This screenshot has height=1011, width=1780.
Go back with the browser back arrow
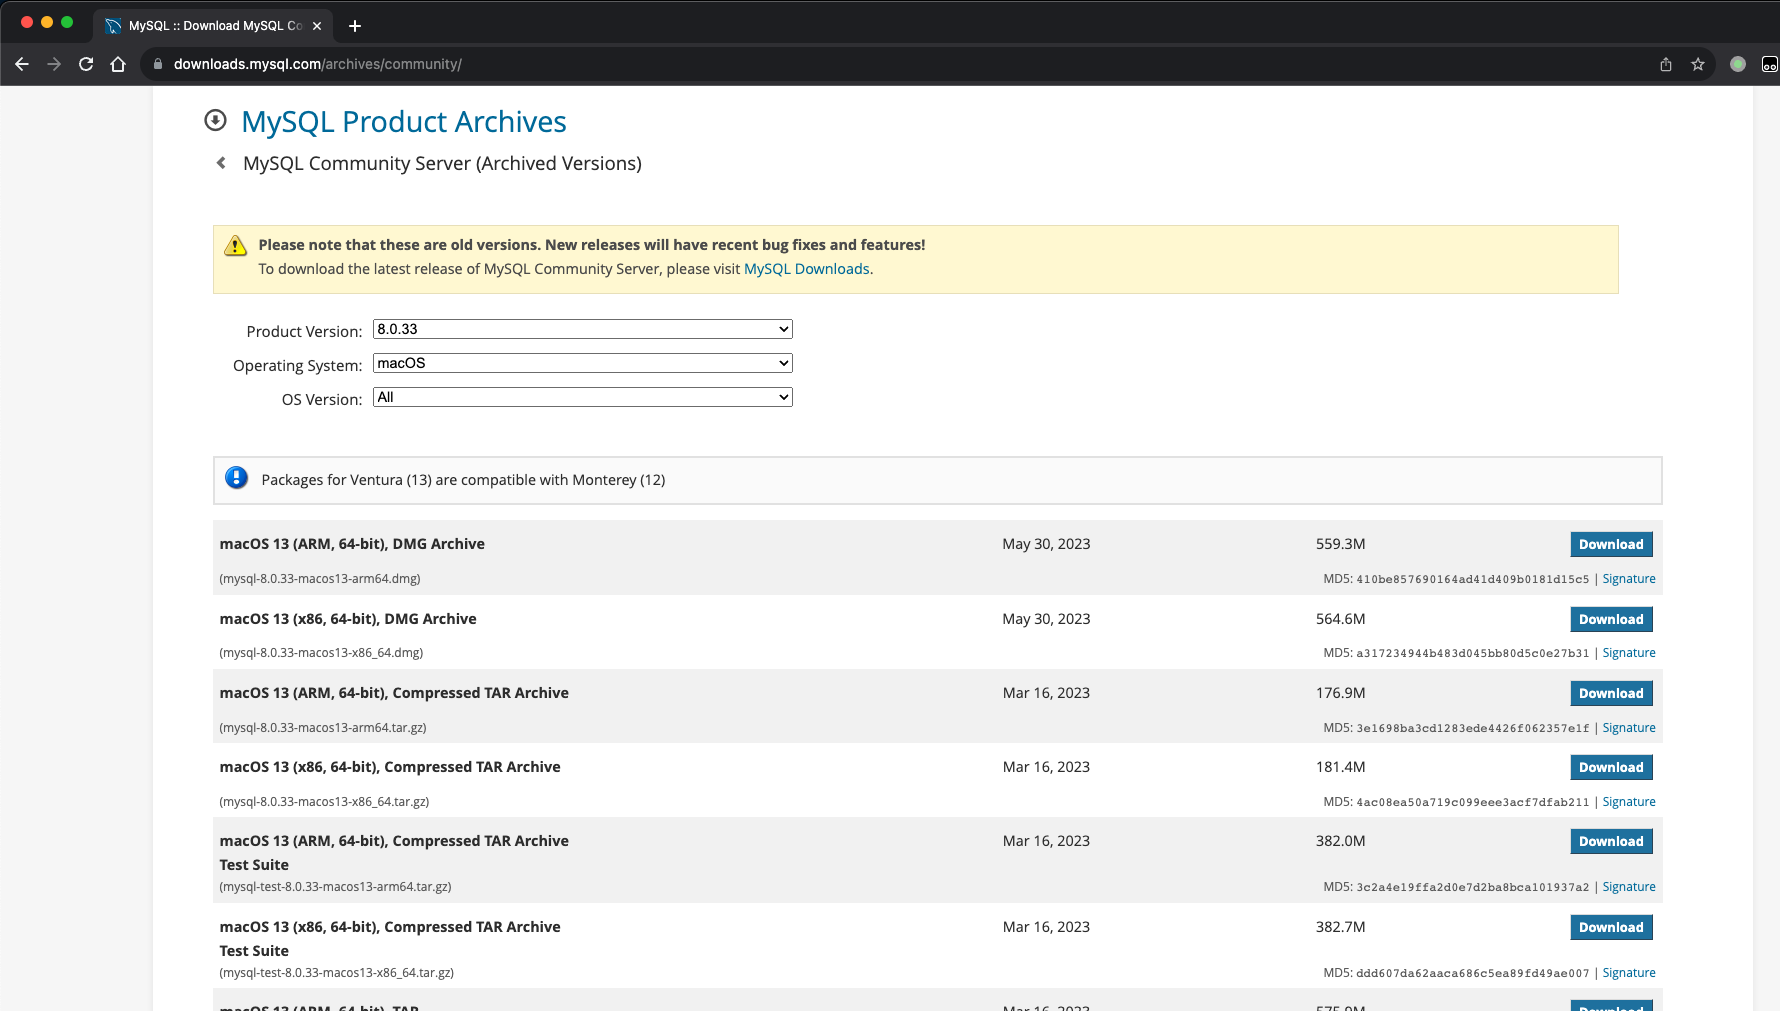[22, 64]
